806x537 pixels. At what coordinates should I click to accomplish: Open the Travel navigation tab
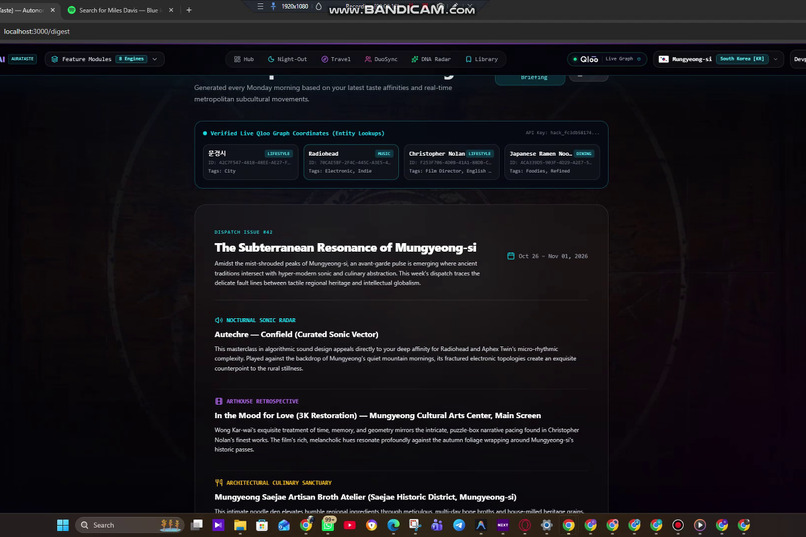point(336,59)
